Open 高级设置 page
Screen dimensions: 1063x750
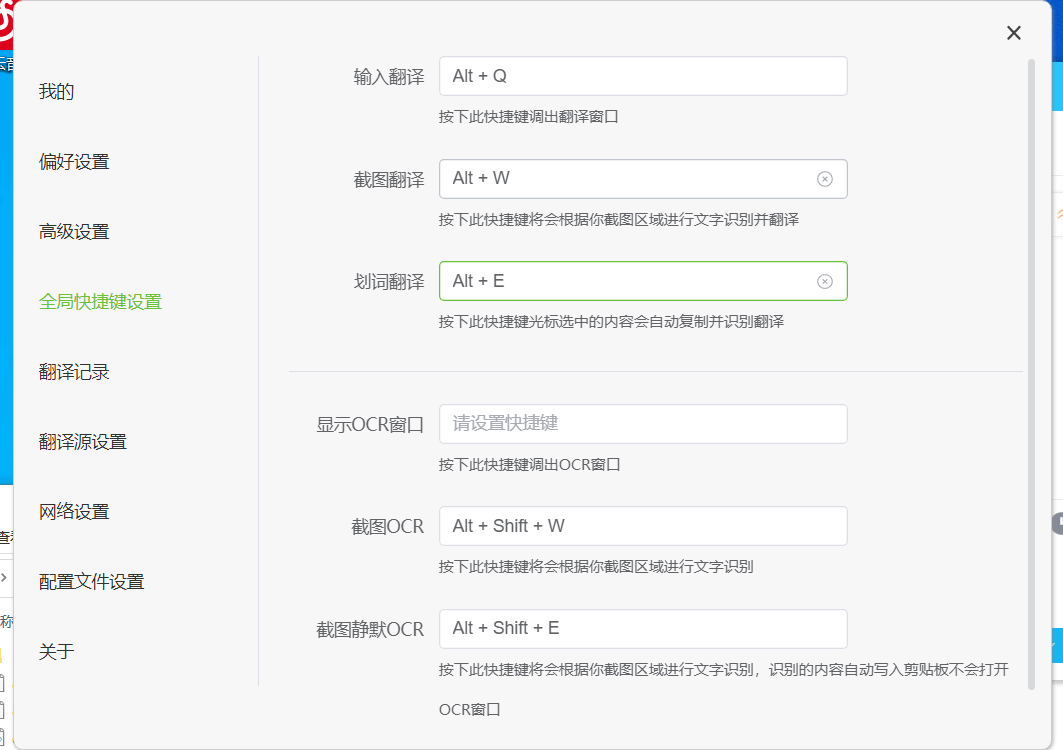(x=74, y=232)
